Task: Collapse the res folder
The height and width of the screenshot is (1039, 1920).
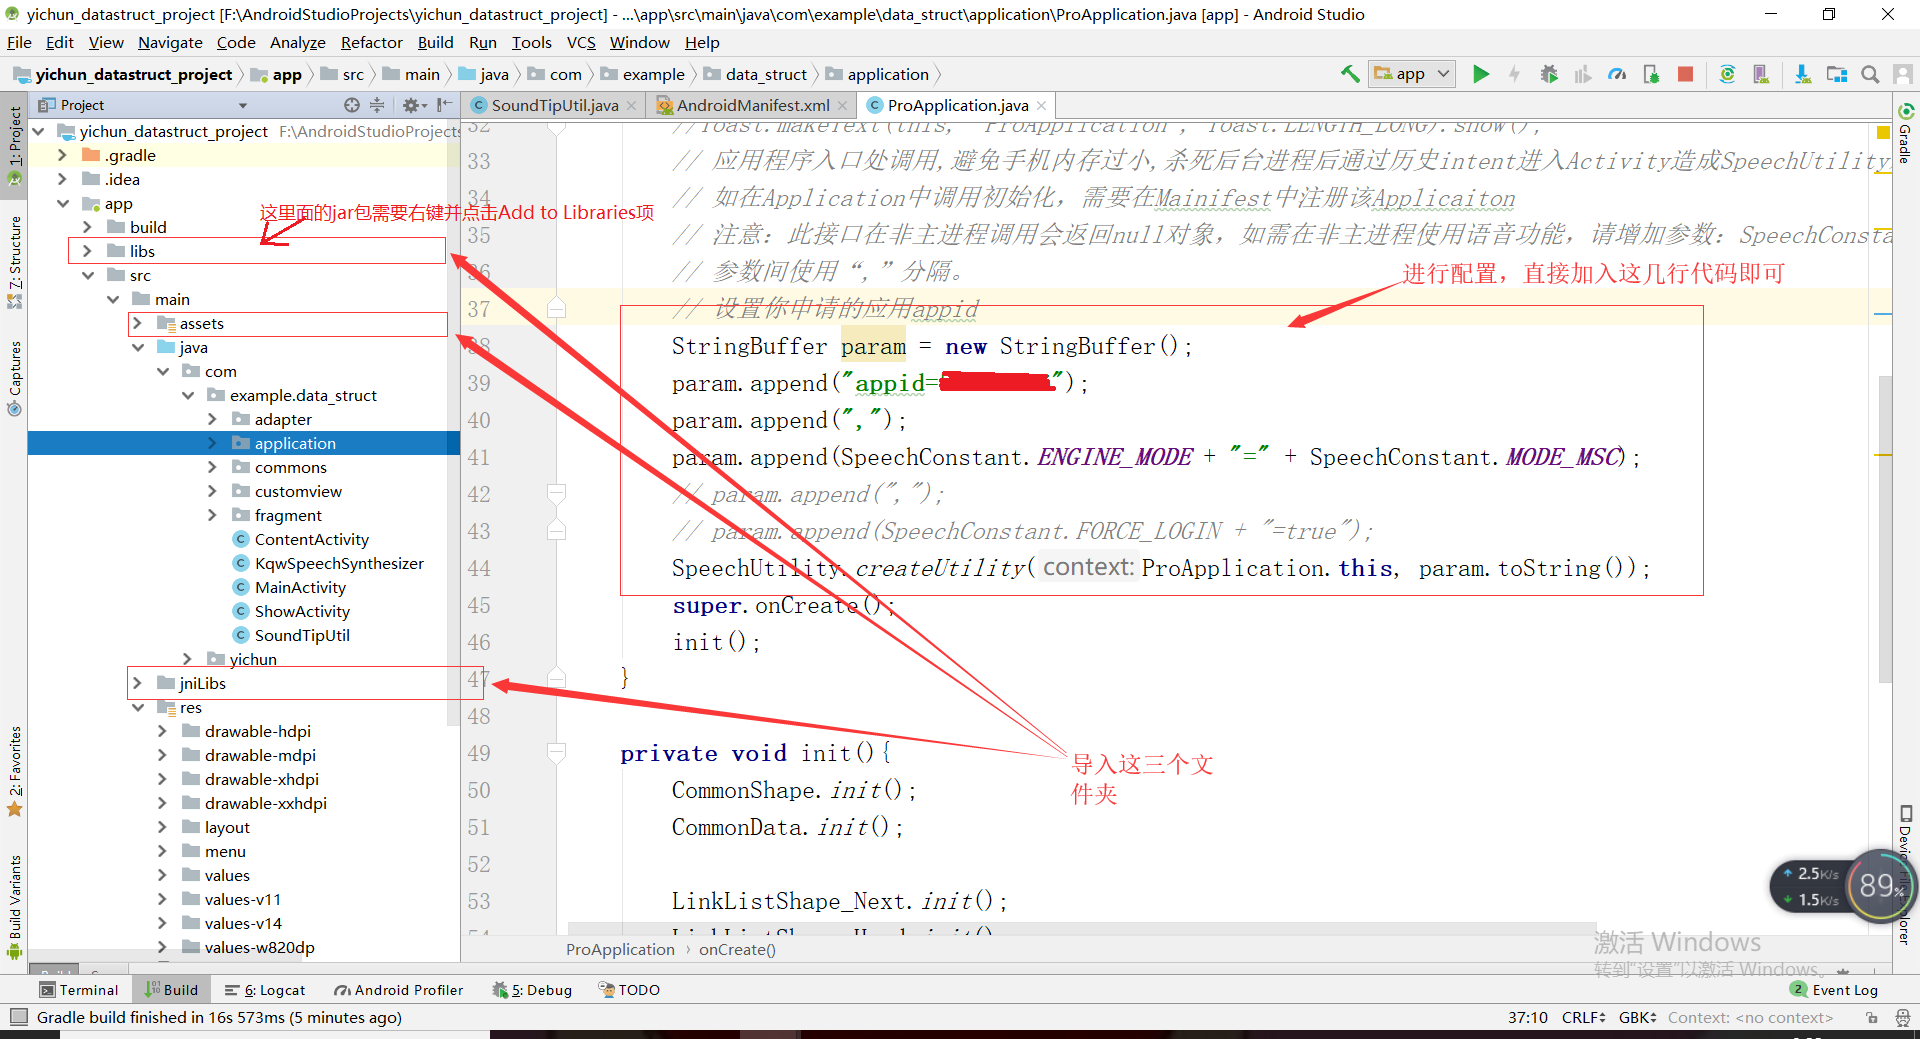Action: point(138,707)
